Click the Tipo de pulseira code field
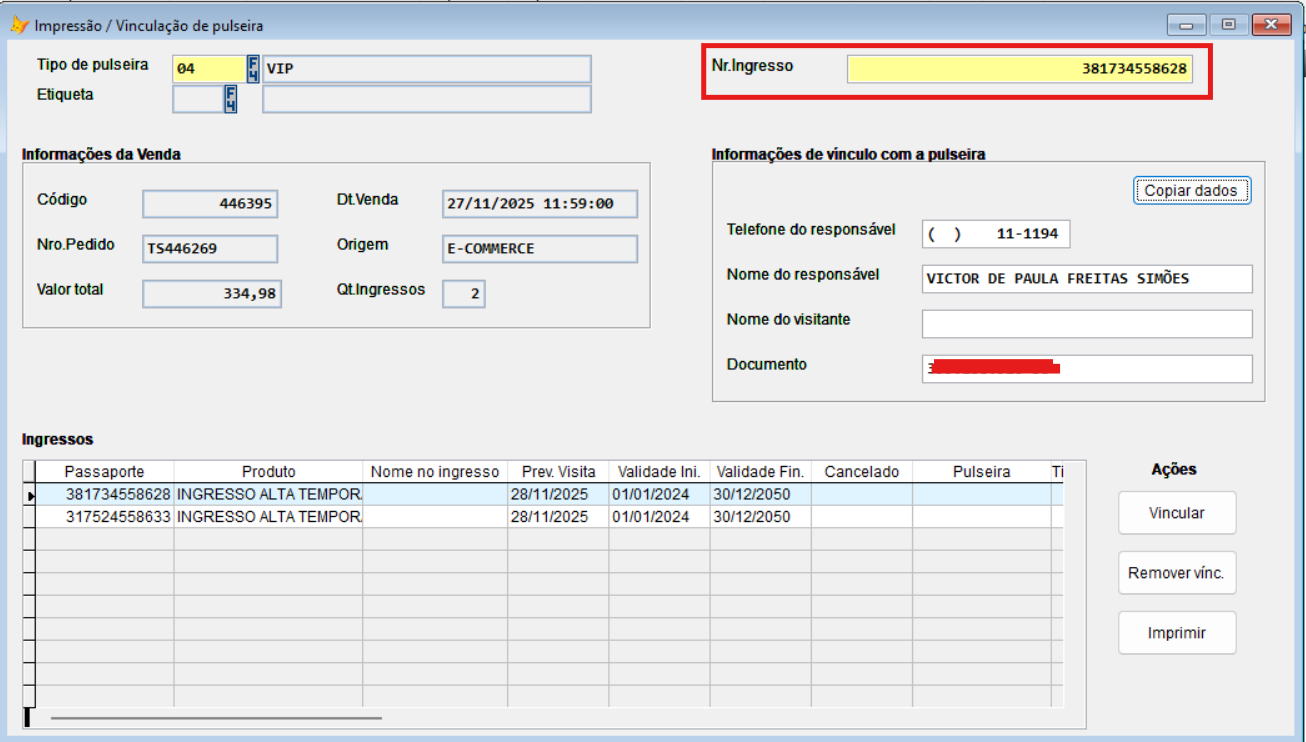1306x742 pixels. [208, 69]
